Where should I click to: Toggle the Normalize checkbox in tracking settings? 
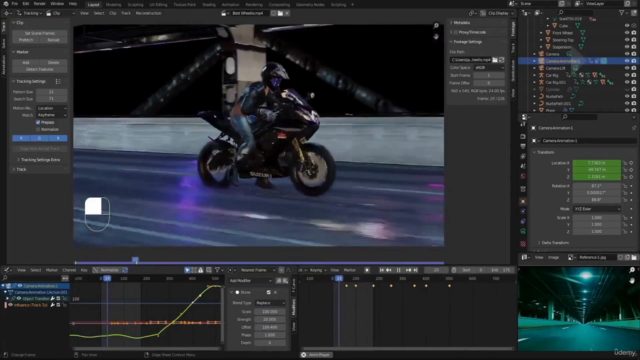38,129
